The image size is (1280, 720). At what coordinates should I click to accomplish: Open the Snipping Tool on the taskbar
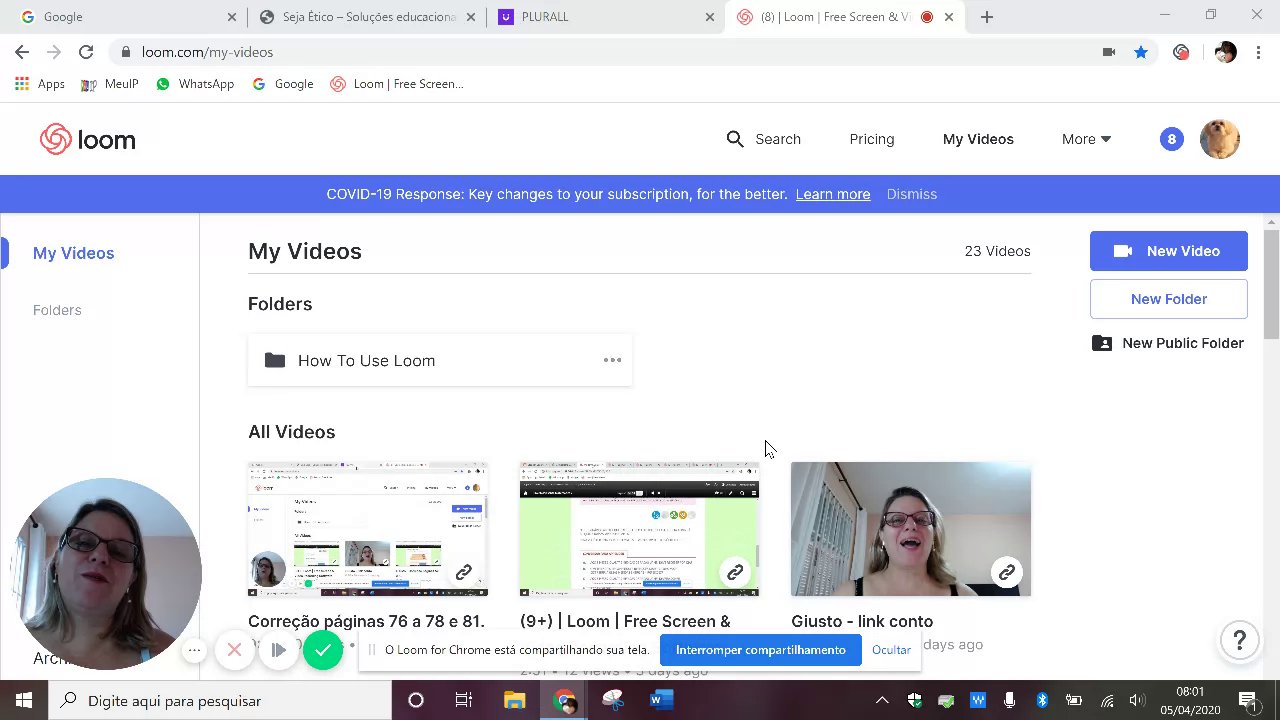pos(612,701)
